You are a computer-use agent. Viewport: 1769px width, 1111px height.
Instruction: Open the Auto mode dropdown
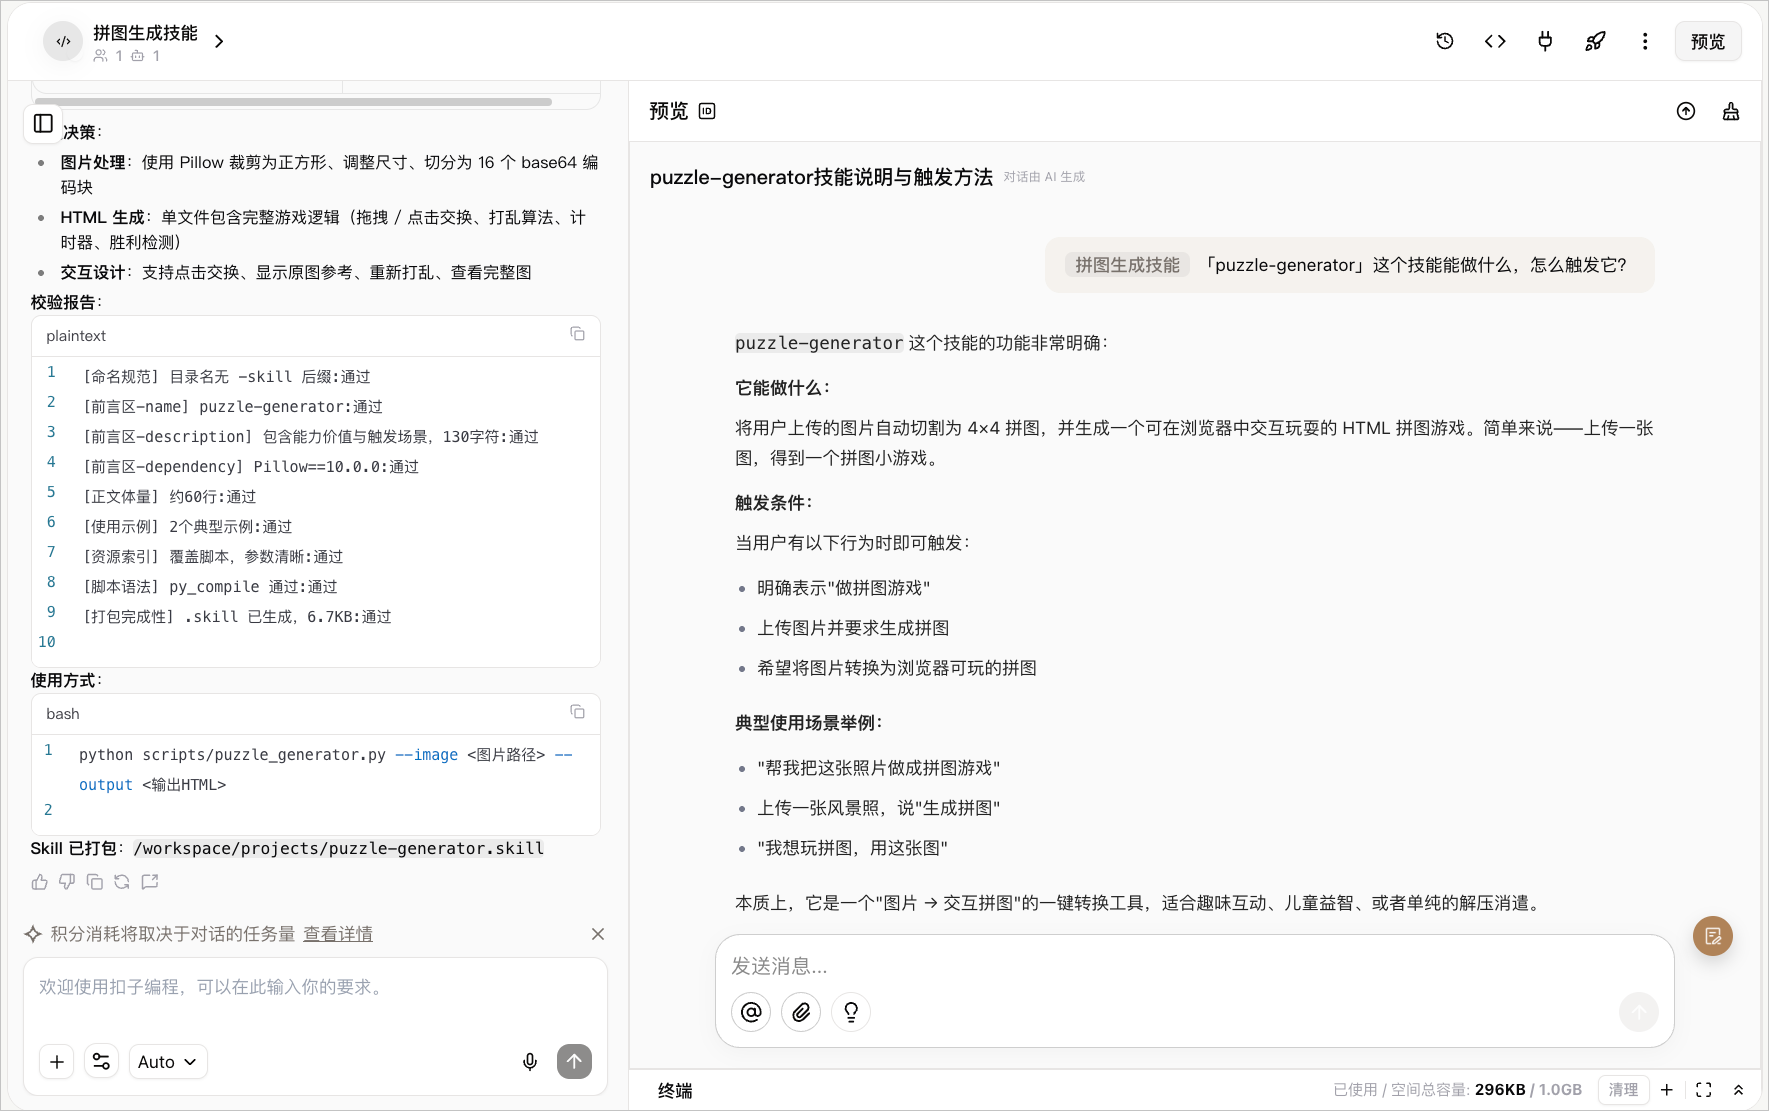[167, 1062]
